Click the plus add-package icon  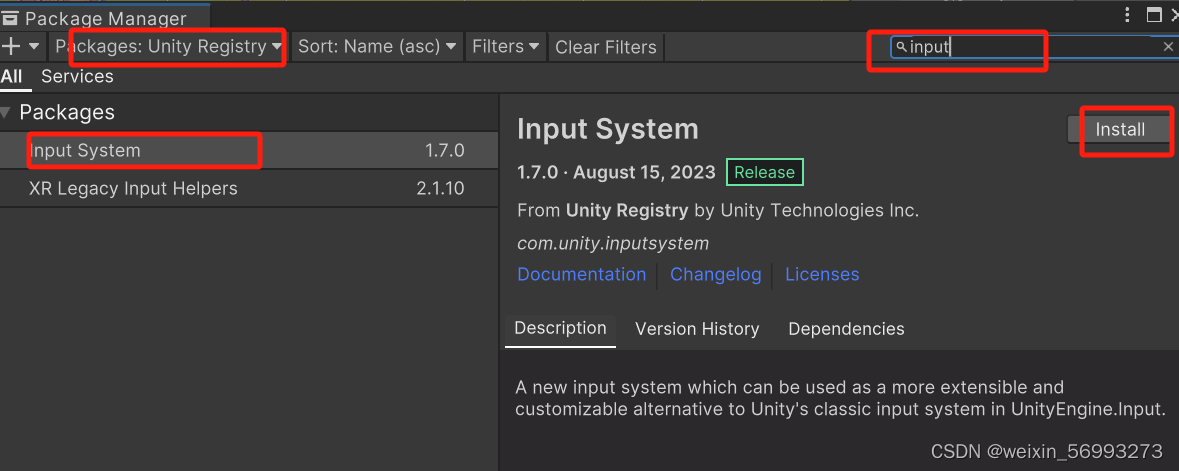click(11, 47)
